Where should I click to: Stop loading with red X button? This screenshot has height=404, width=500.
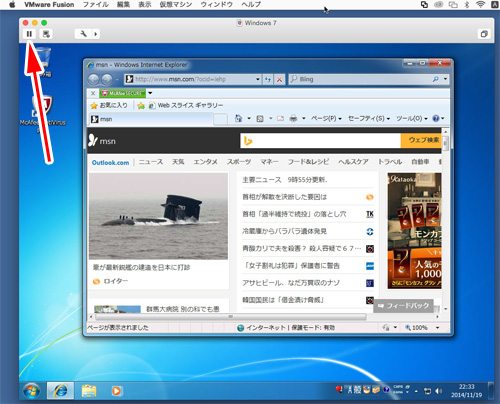click(279, 79)
